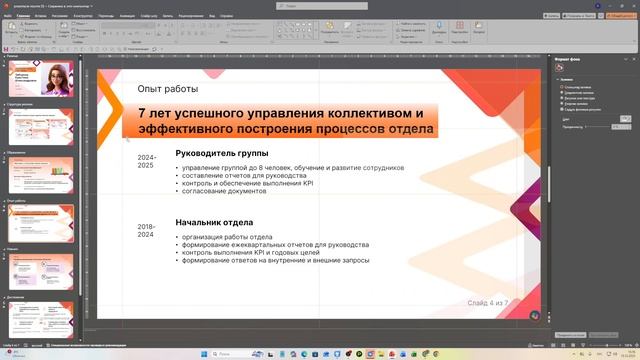This screenshot has width=640, height=360.
Task: Switch to the View (Вид) tab
Action: click(x=212, y=16)
